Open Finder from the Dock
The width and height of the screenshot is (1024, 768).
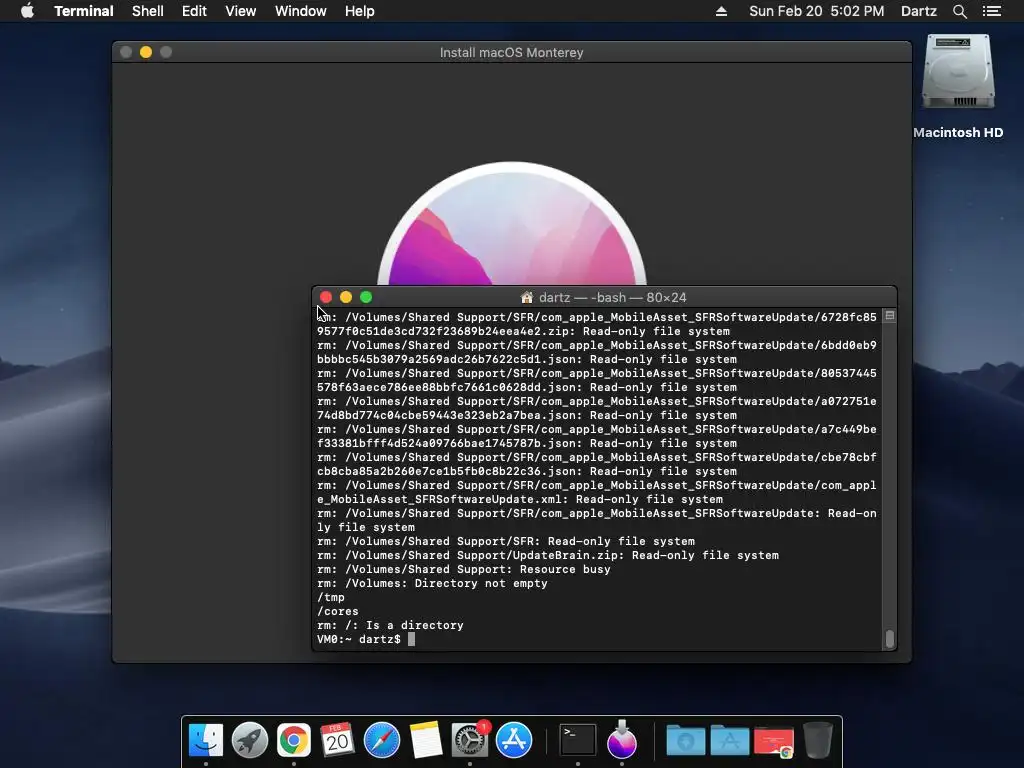[x=206, y=740]
